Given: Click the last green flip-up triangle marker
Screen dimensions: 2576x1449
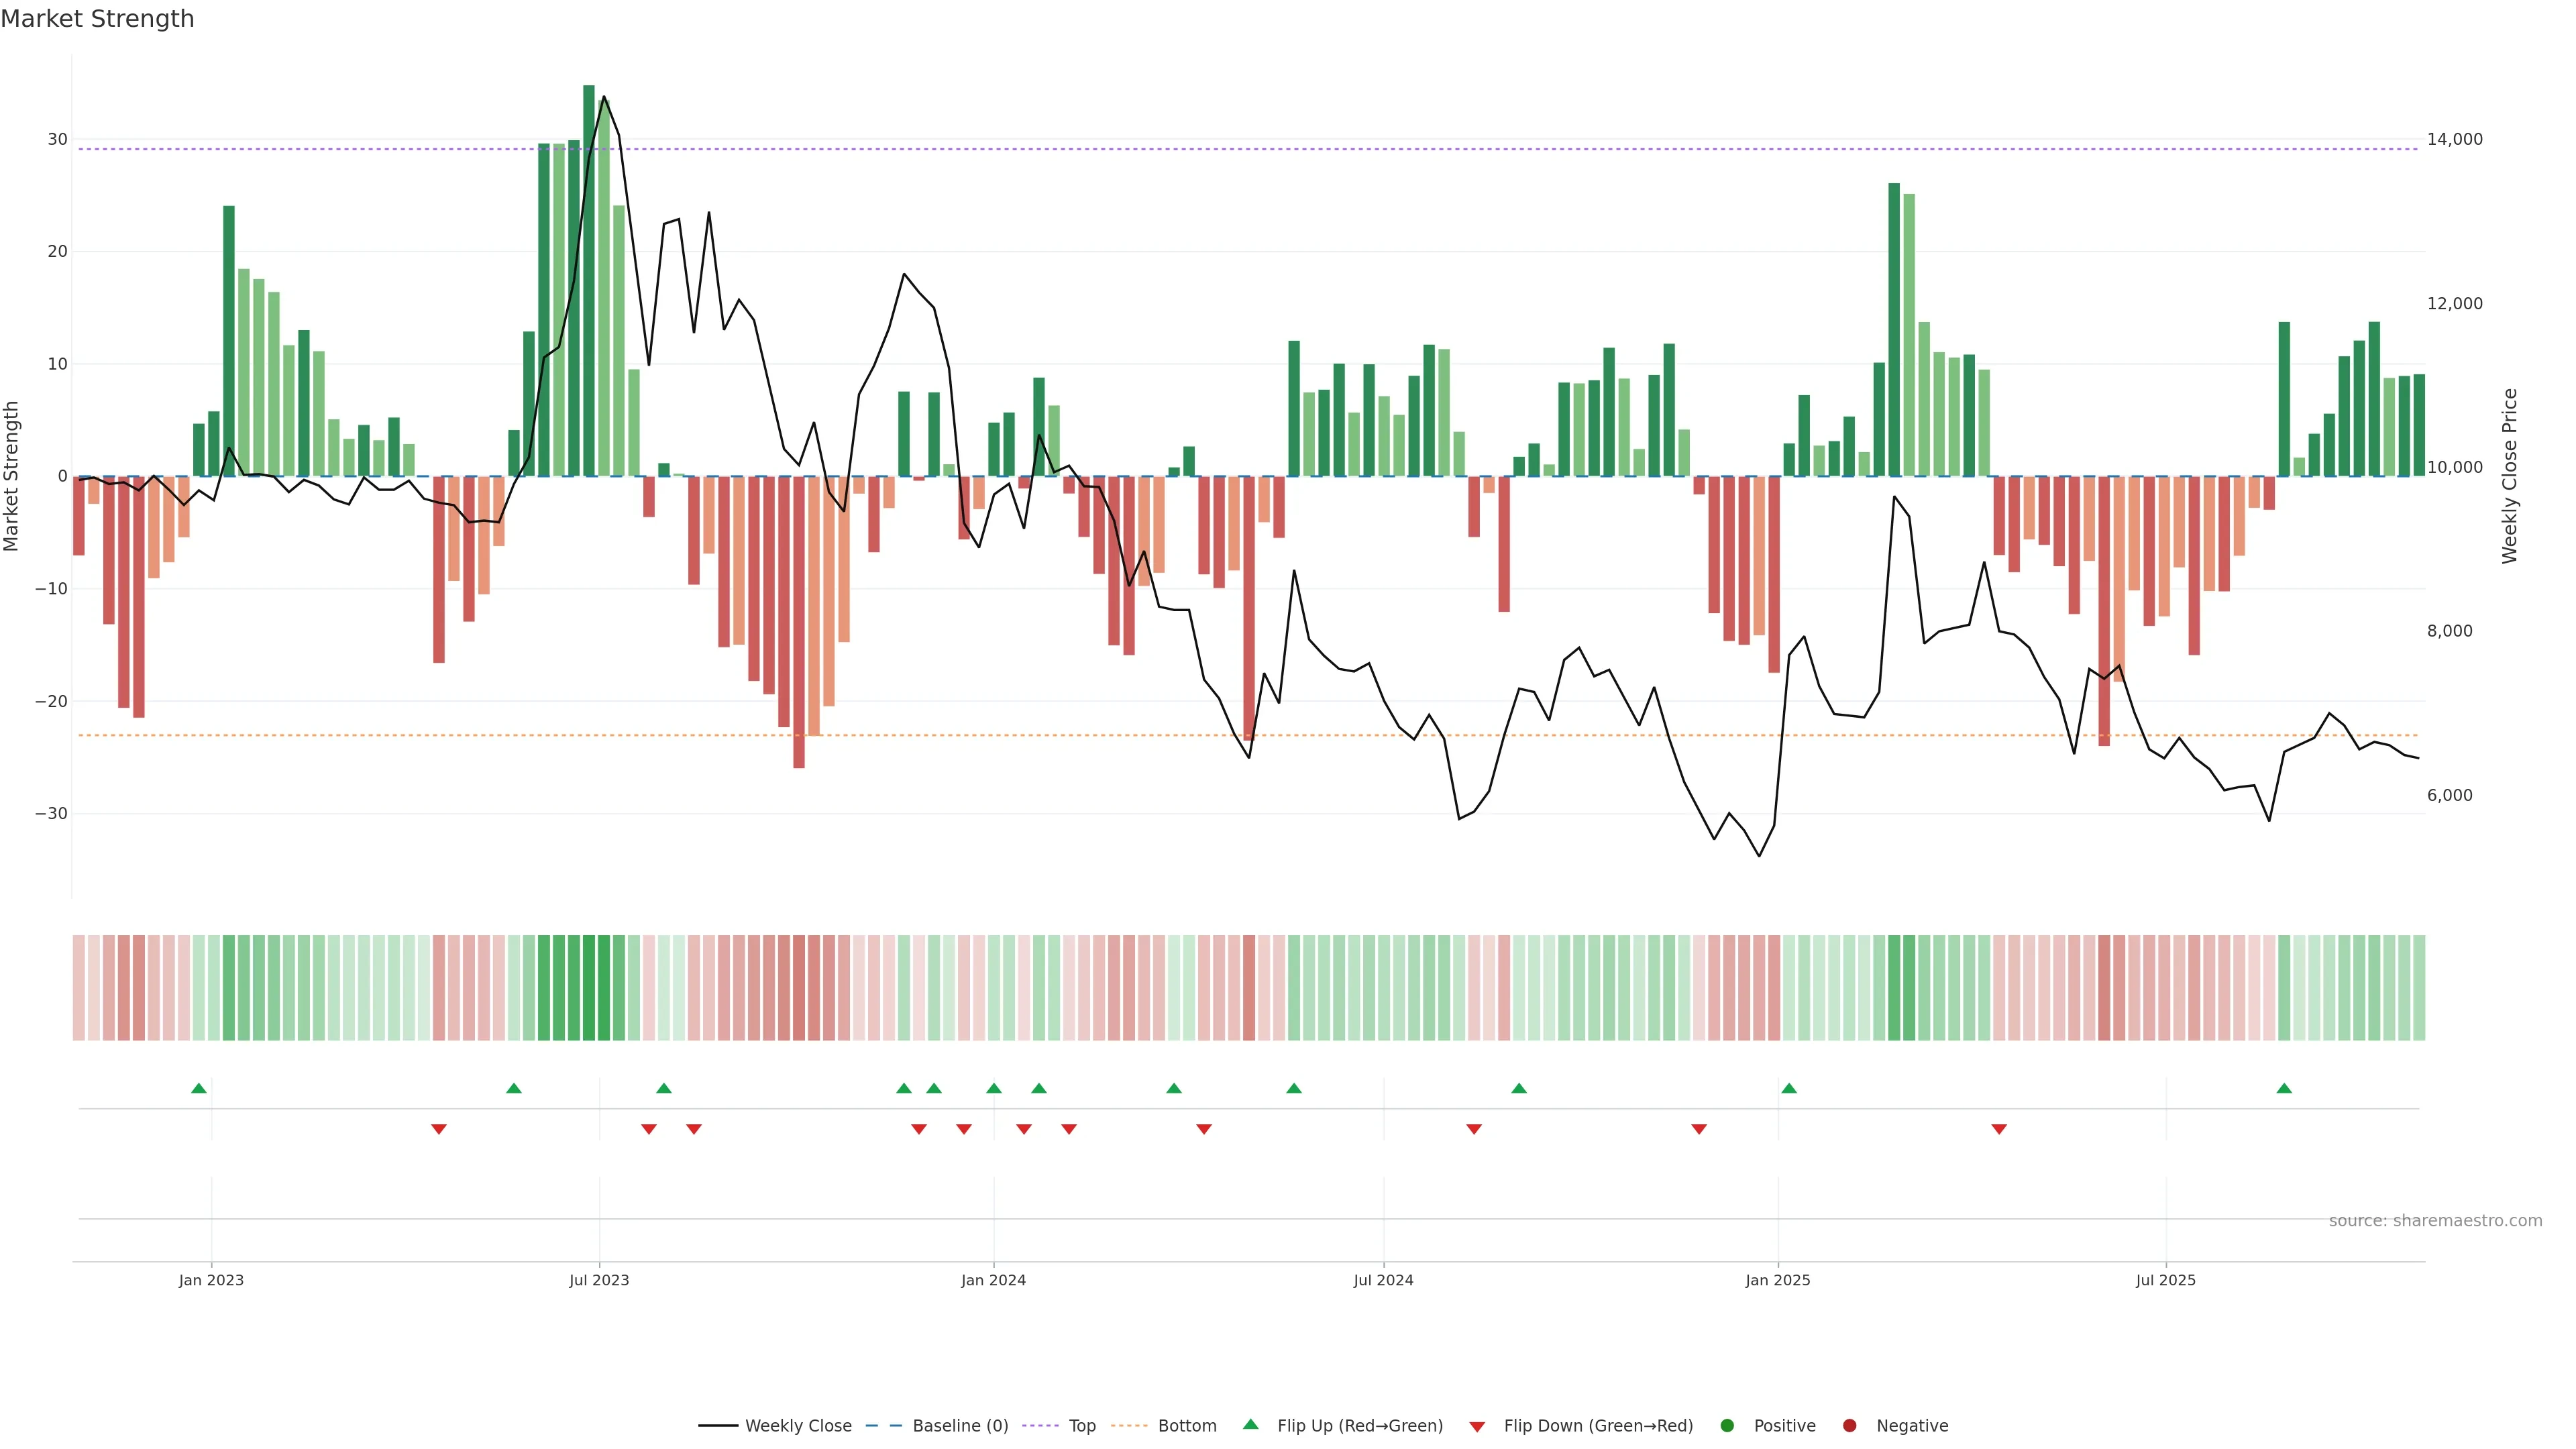Looking at the screenshot, I should click(2284, 1088).
